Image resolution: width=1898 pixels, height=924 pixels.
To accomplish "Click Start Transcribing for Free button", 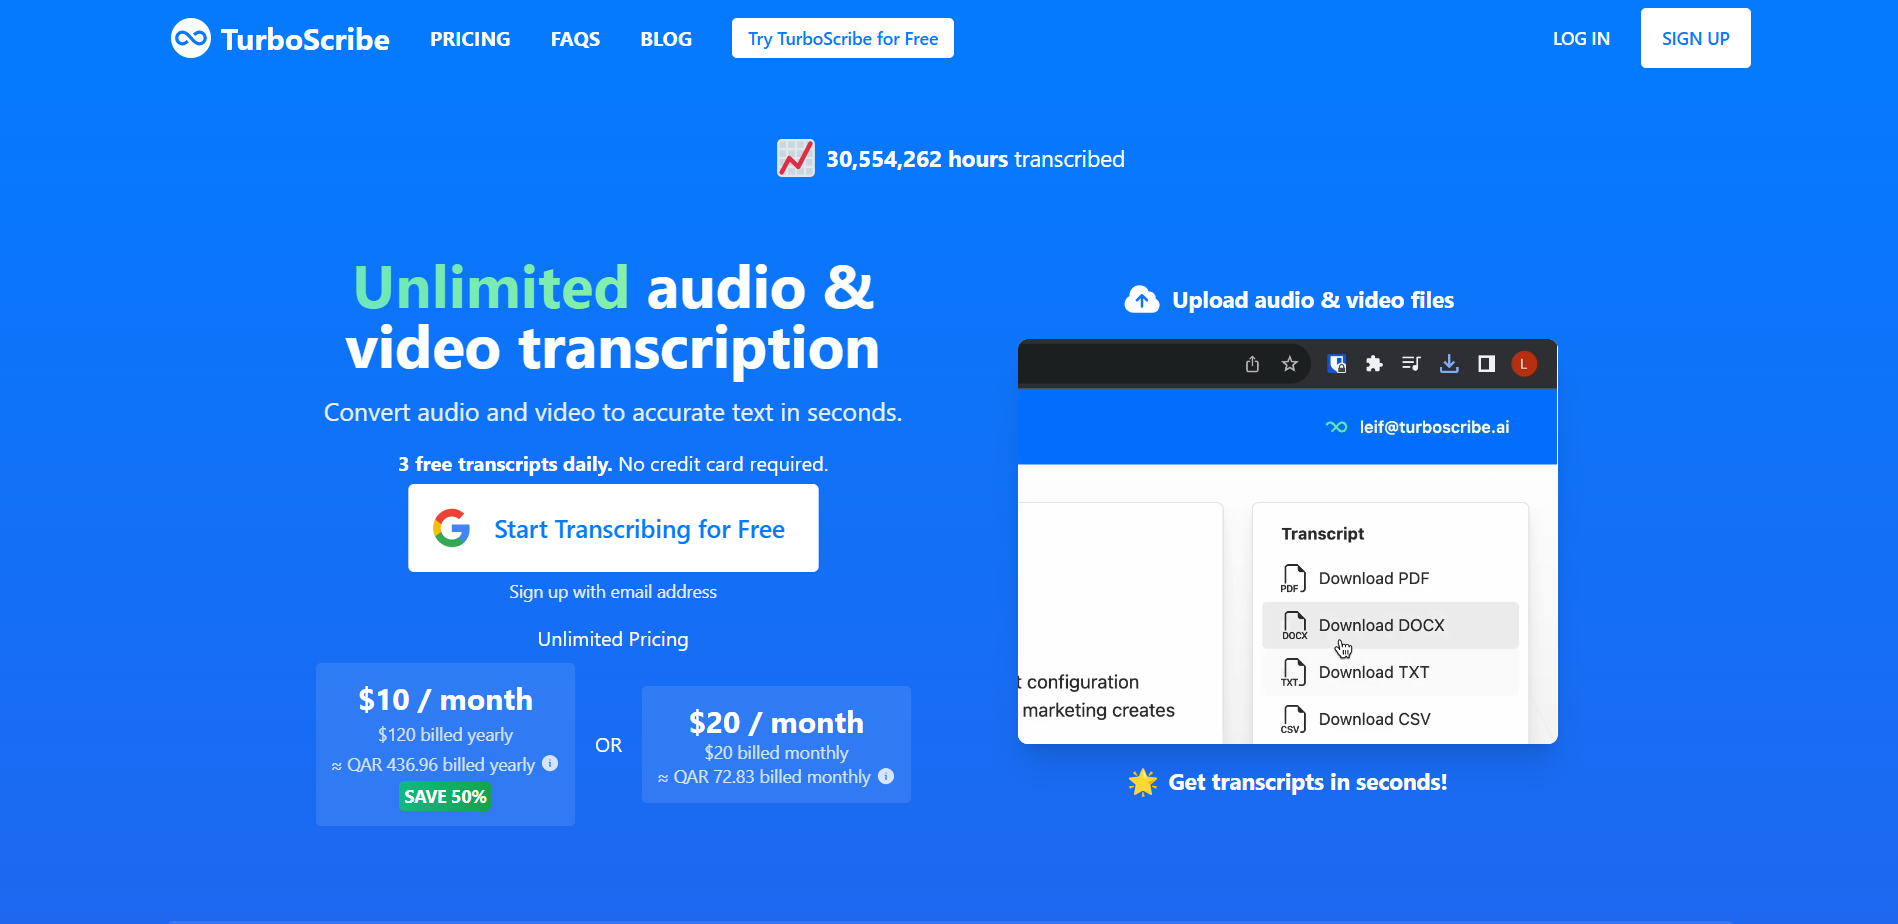I will click(x=613, y=528).
